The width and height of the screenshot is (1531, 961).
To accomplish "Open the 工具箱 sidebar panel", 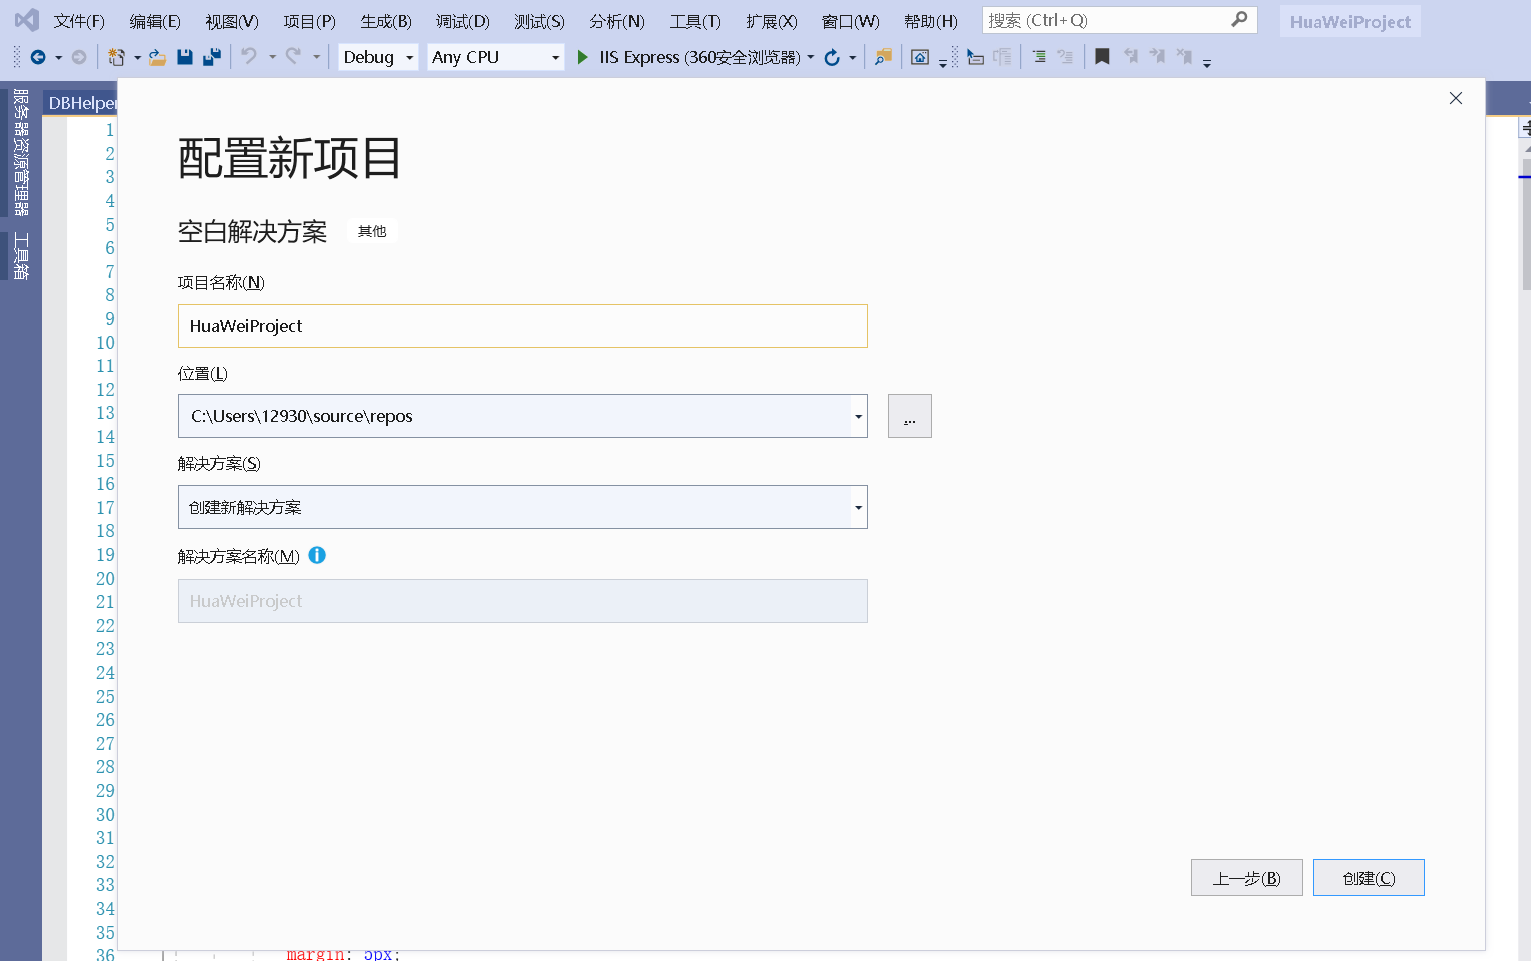I will [x=23, y=255].
